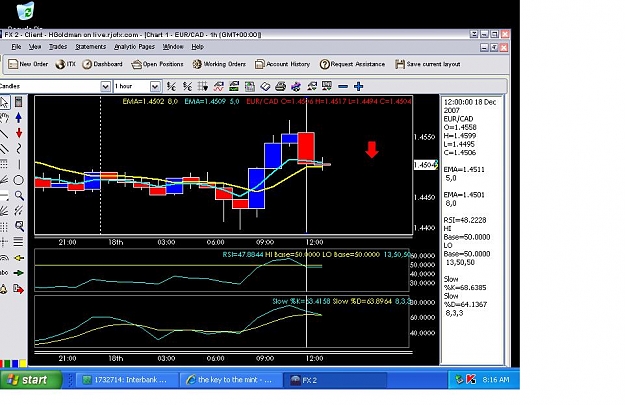Viewport: 625px width, 405px height.
Task: Click Request Assistance
Action: point(352,64)
